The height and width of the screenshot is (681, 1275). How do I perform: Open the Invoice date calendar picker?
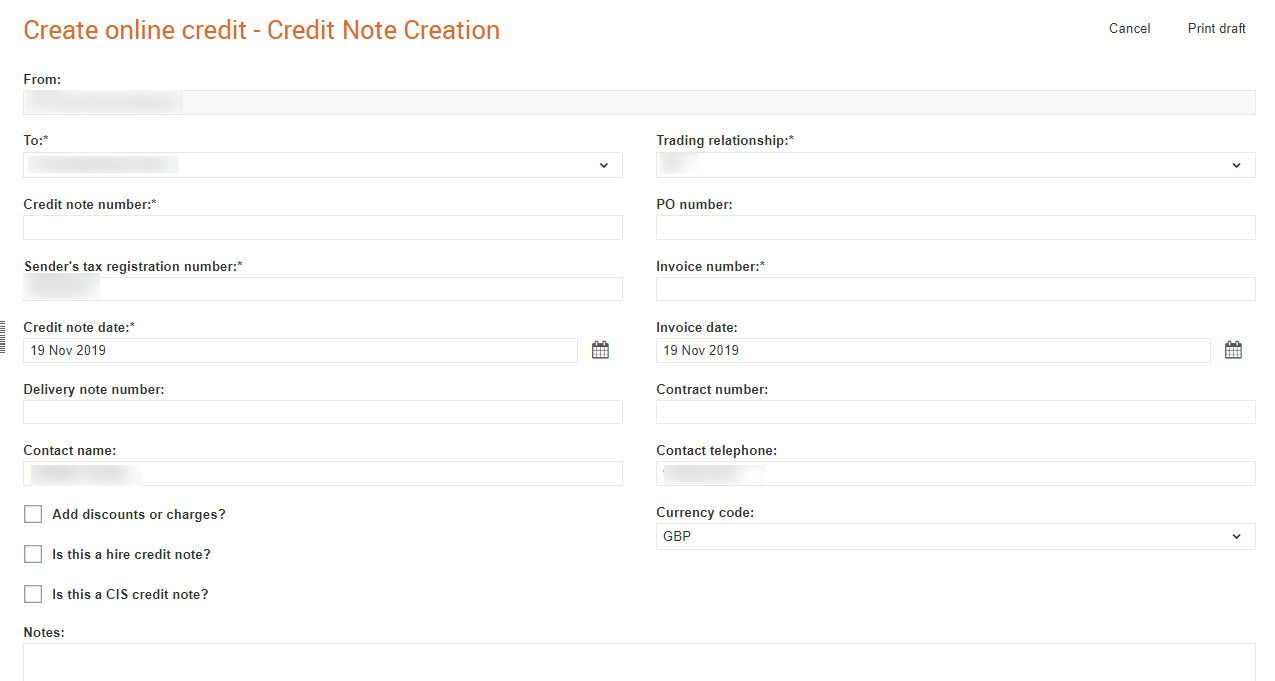1233,350
